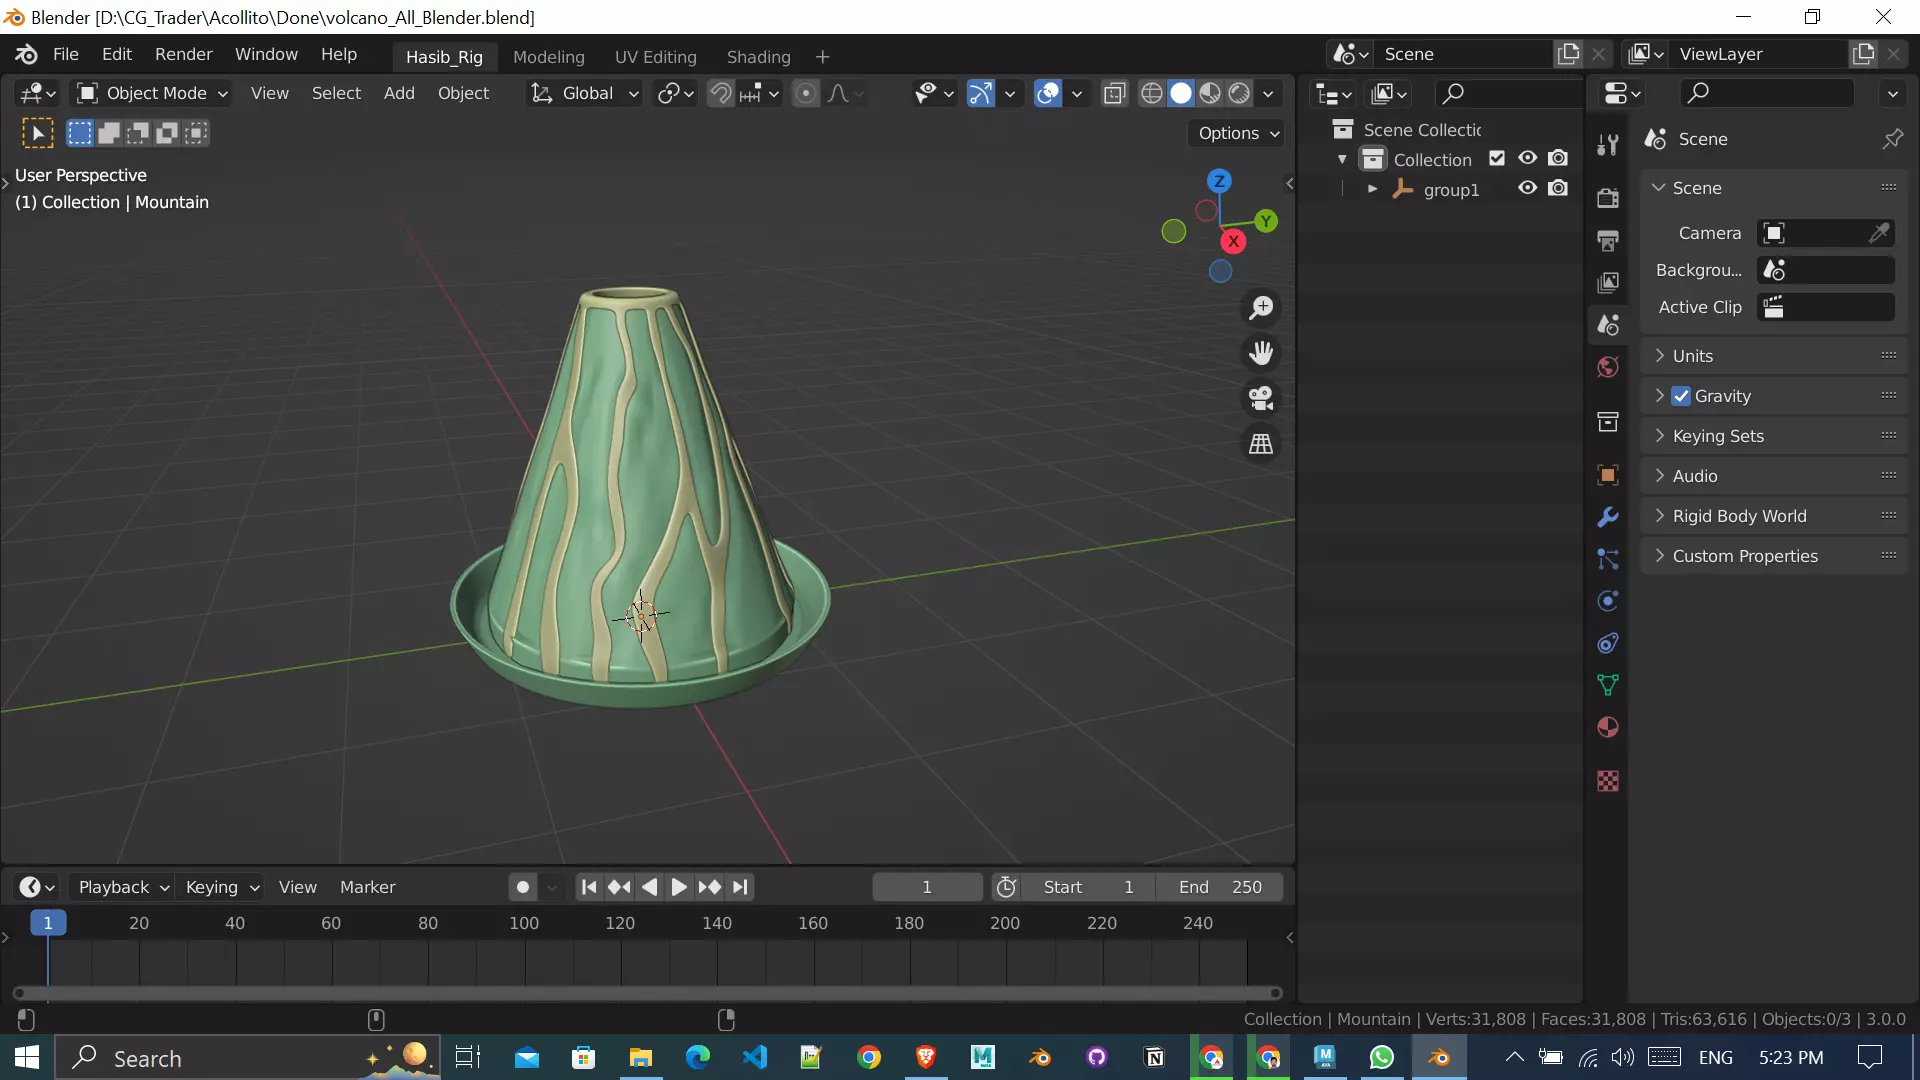Image resolution: width=1920 pixels, height=1080 pixels.
Task: Toggle the Gravity checkbox
Action: coord(1681,396)
